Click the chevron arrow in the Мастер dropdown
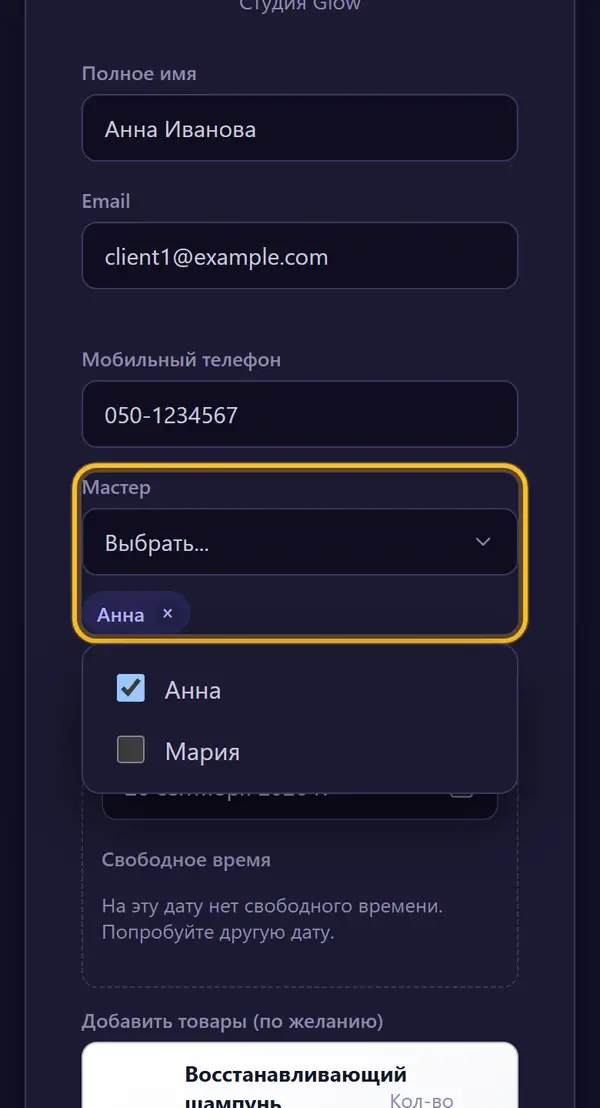 pos(483,542)
